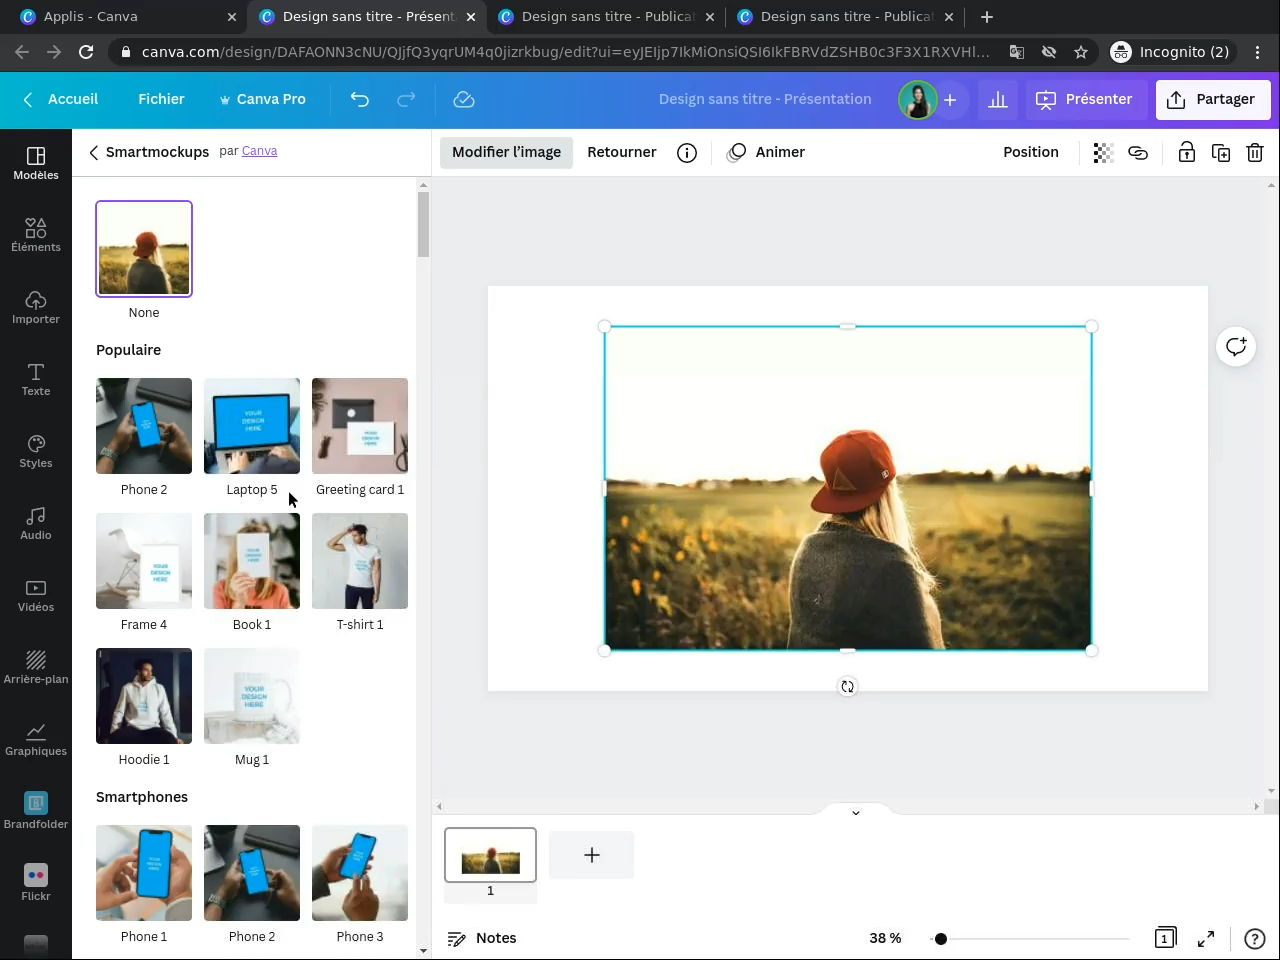Select the None mockup thumbnail
Image resolution: width=1280 pixels, height=960 pixels.
pyautogui.click(x=144, y=249)
